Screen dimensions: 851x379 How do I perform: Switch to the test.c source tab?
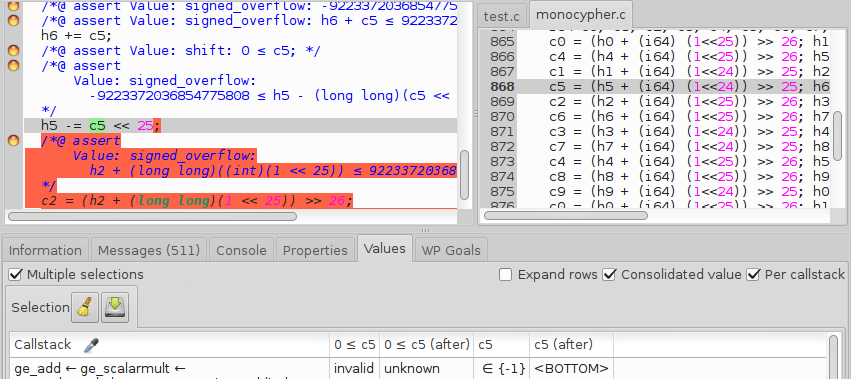point(501,17)
